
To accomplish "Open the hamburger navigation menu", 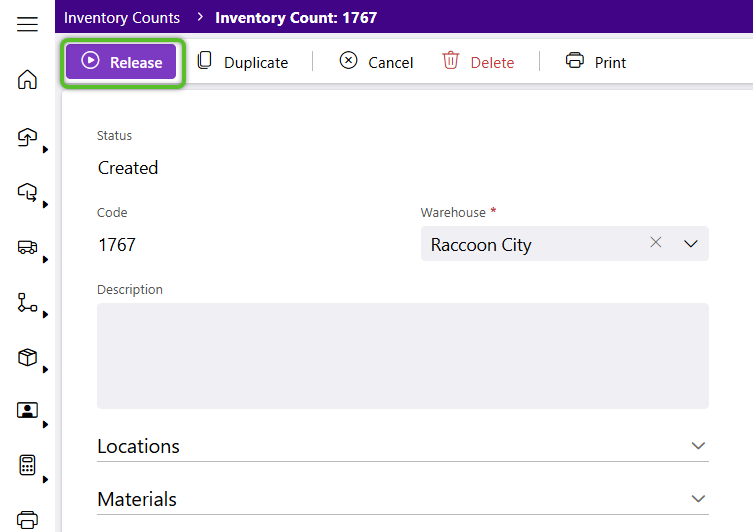I will click(27, 24).
